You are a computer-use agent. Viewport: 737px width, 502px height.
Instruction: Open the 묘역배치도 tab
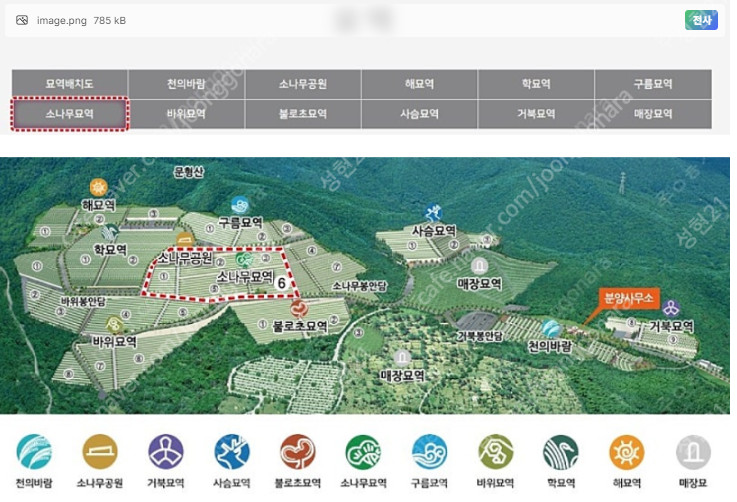point(70,84)
